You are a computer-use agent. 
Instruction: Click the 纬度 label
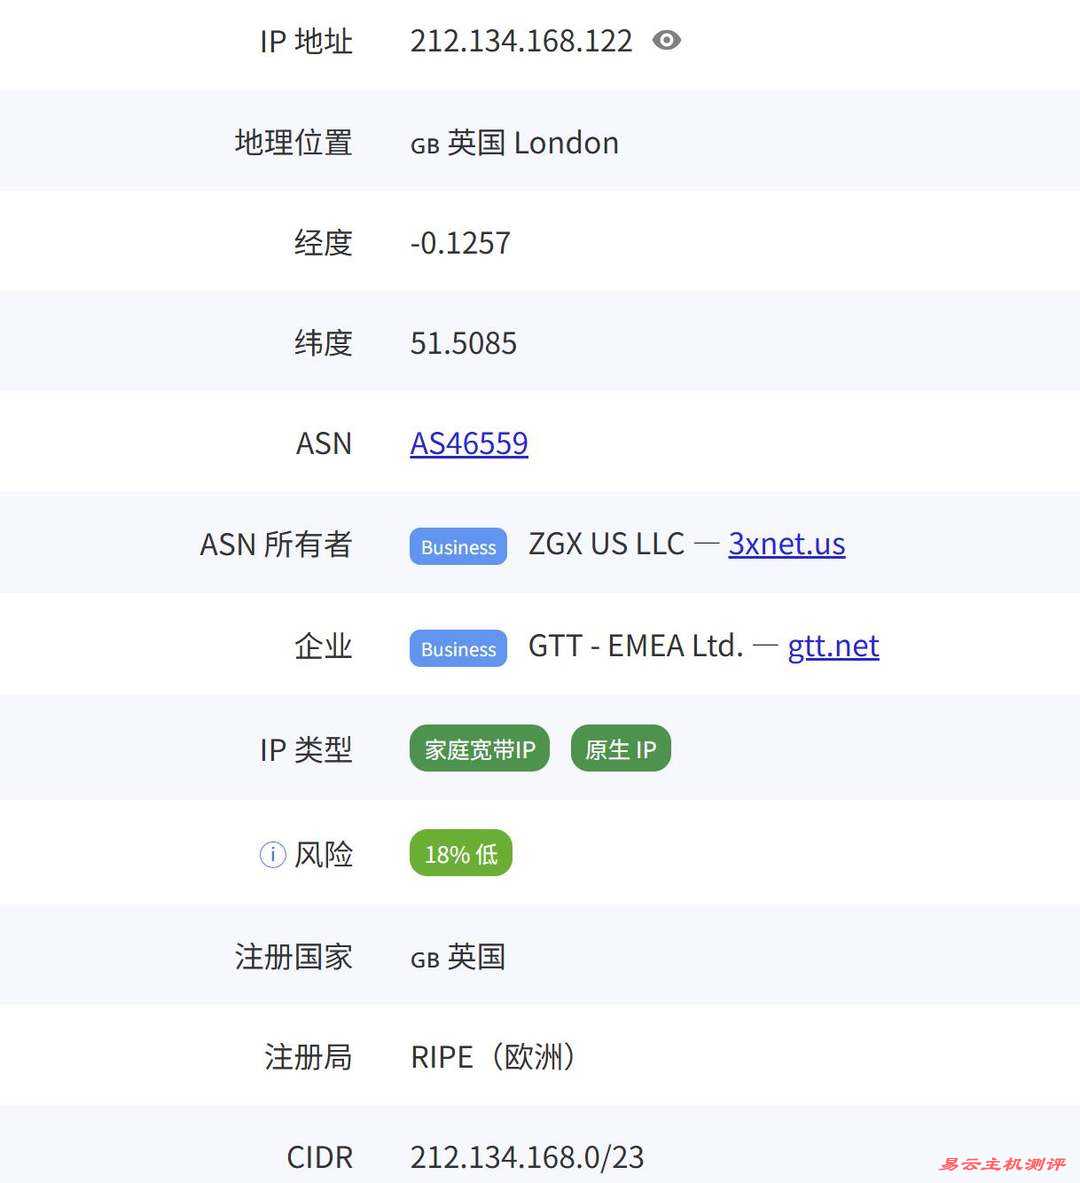(323, 343)
